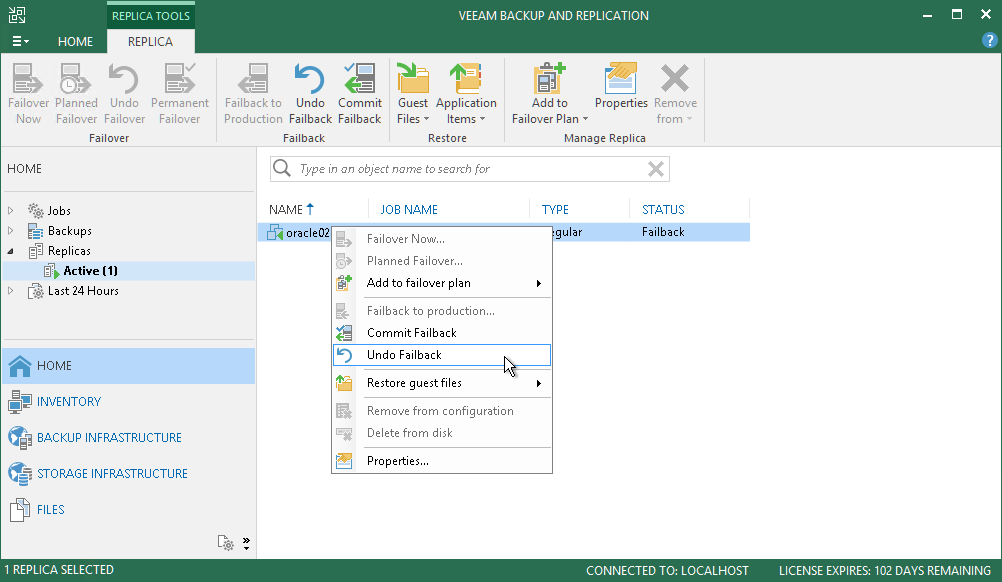Select Jobs in the navigation tree
Viewport: 1002px width, 582px height.
click(x=59, y=210)
